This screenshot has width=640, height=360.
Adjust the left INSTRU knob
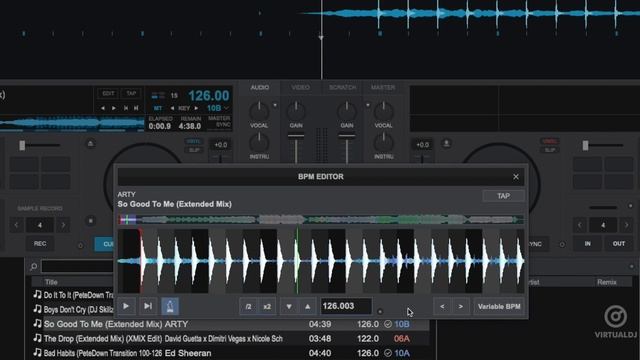click(x=259, y=143)
